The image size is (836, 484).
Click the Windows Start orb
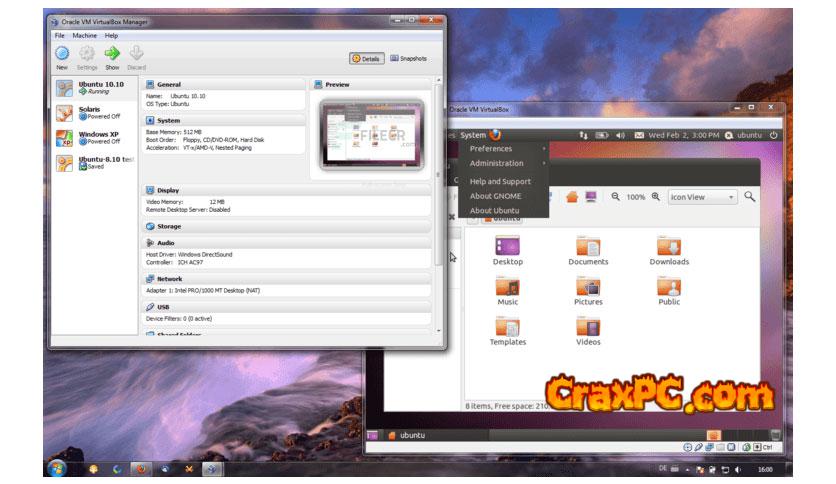[x=57, y=469]
